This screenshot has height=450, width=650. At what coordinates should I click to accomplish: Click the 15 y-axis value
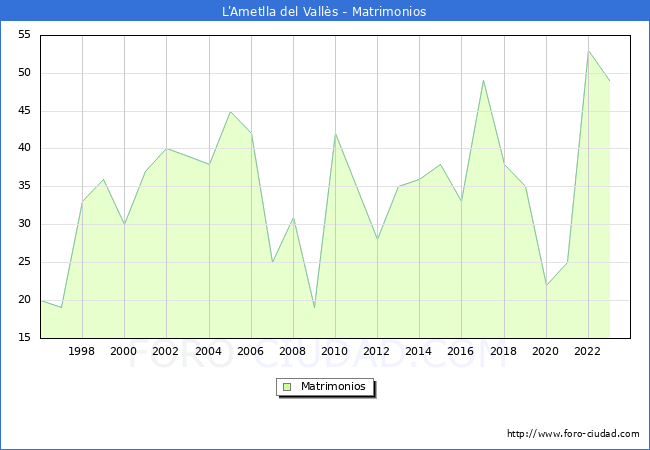click(25, 337)
